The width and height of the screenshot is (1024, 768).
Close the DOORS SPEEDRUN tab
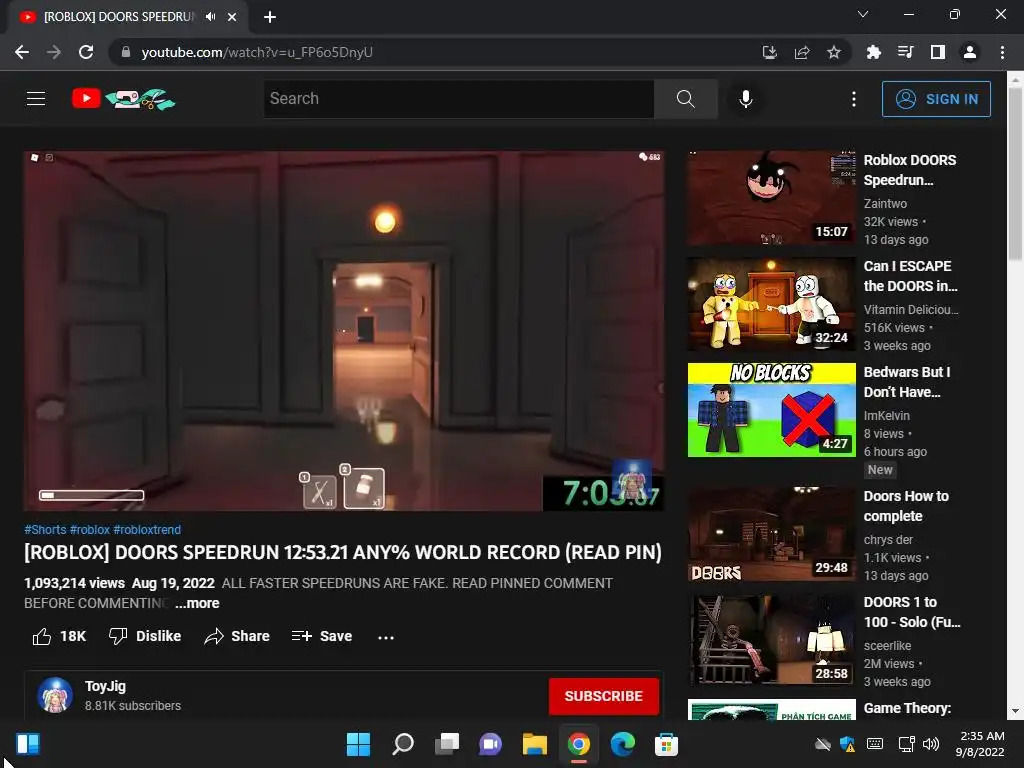[232, 17]
